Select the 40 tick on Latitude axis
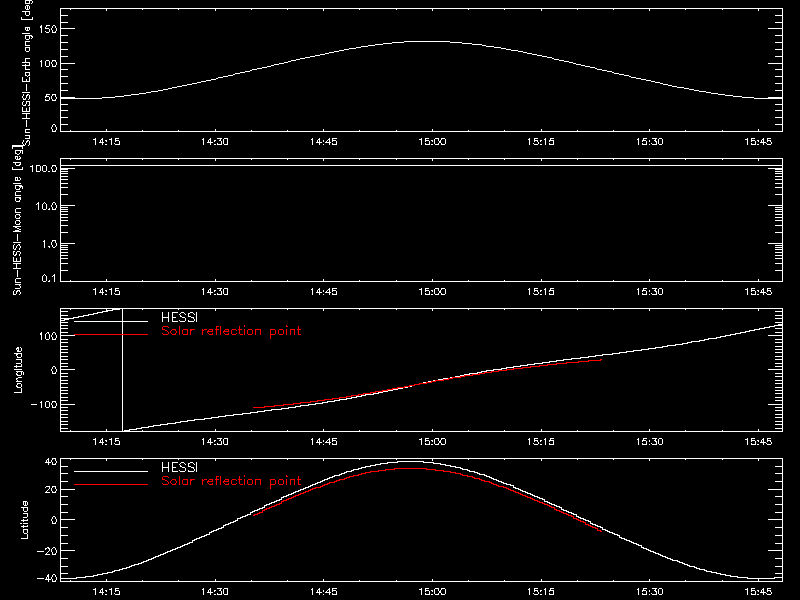Screen dimensions: 800x600 [51, 462]
